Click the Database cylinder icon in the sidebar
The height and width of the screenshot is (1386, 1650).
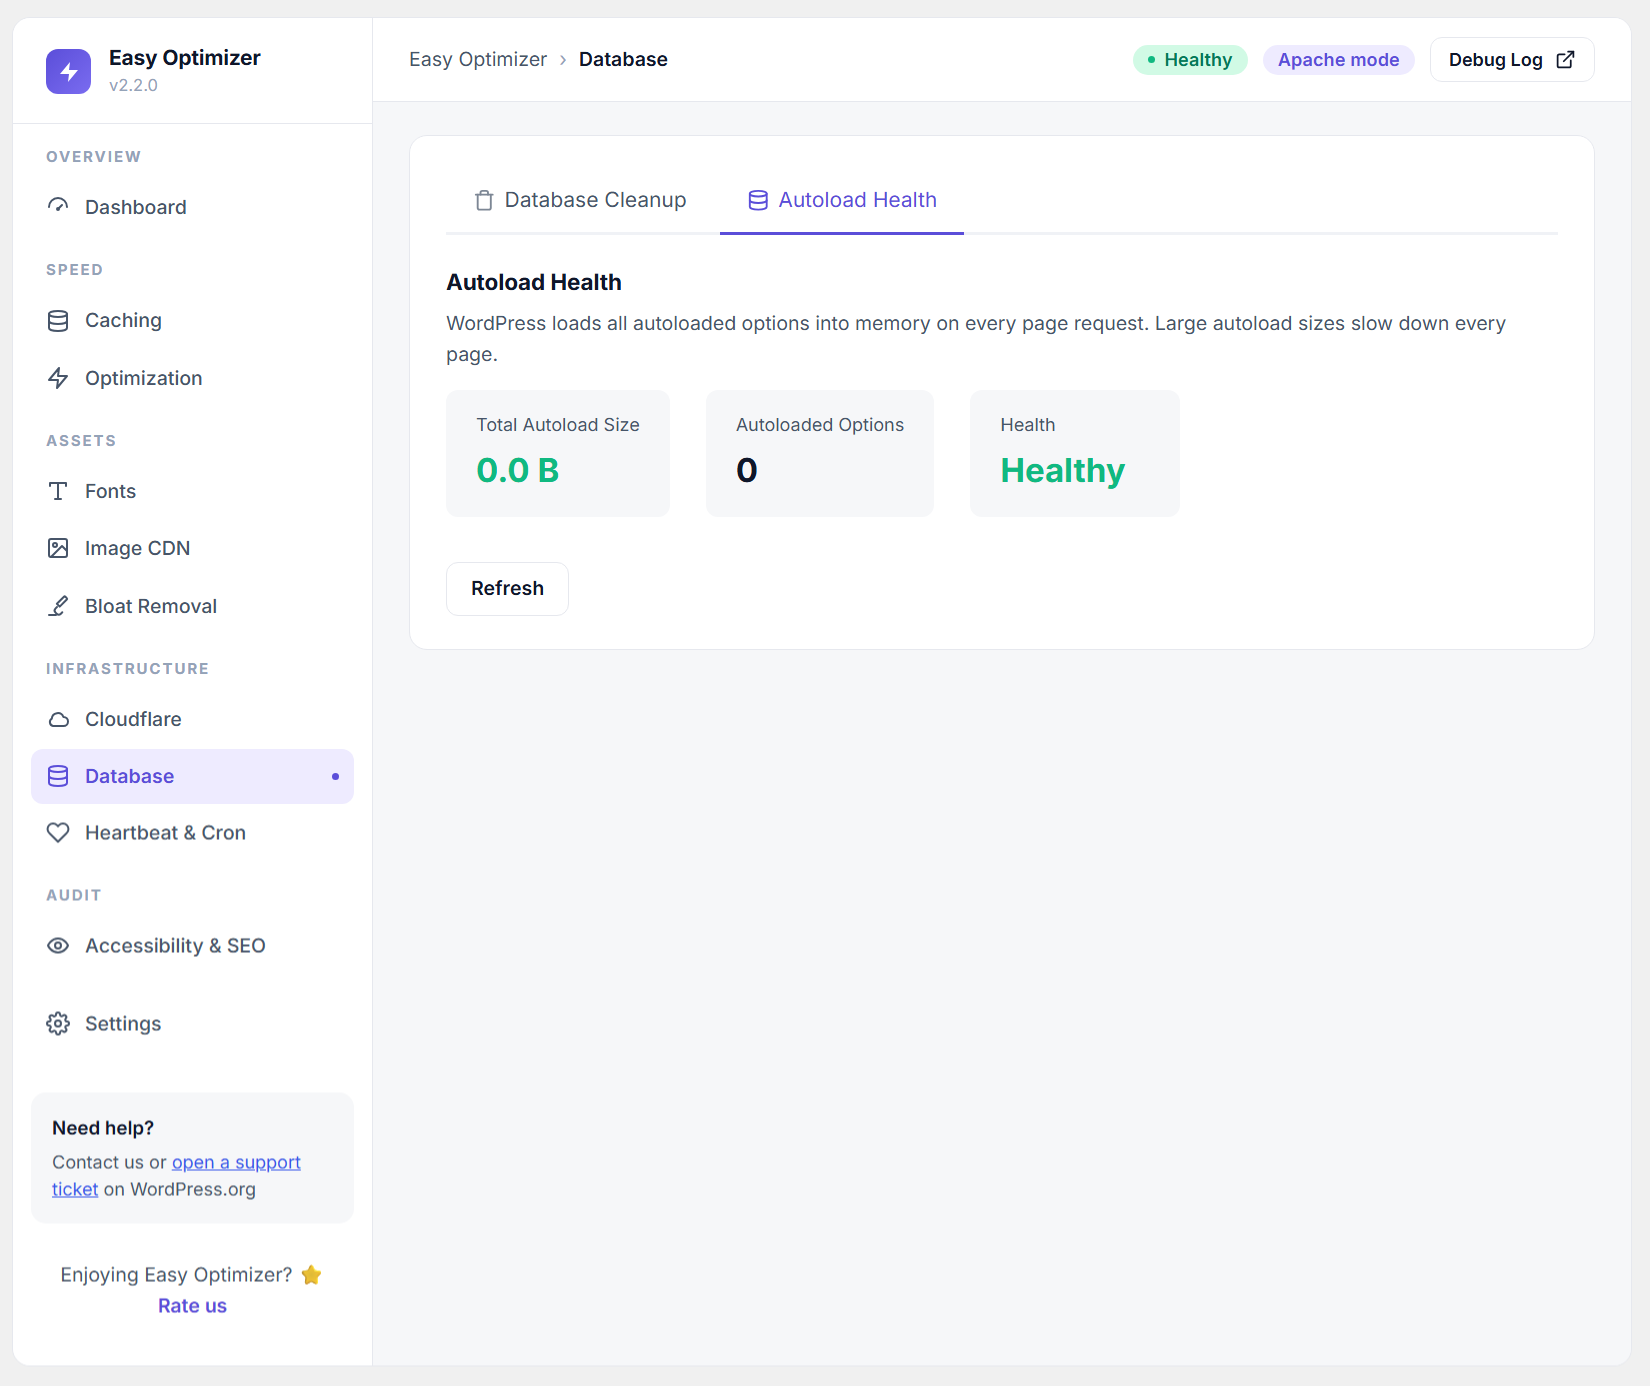(58, 776)
